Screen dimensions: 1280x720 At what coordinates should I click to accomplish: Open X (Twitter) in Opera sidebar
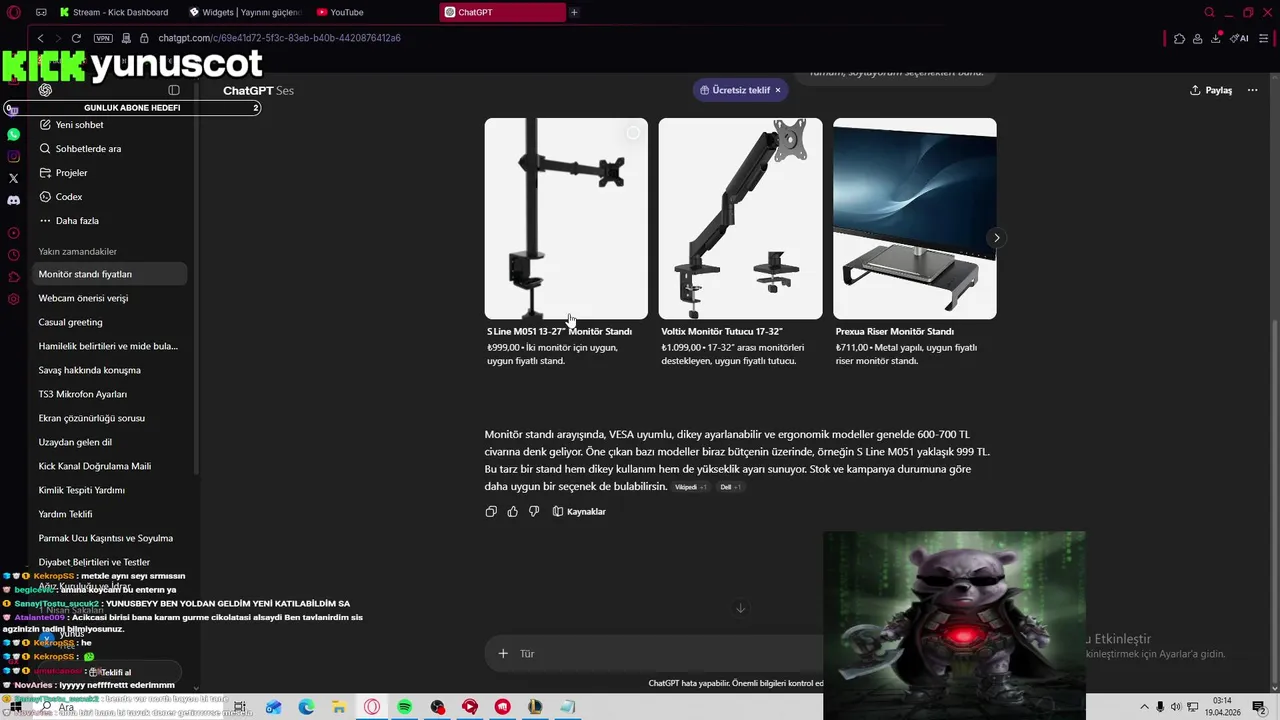(13, 178)
